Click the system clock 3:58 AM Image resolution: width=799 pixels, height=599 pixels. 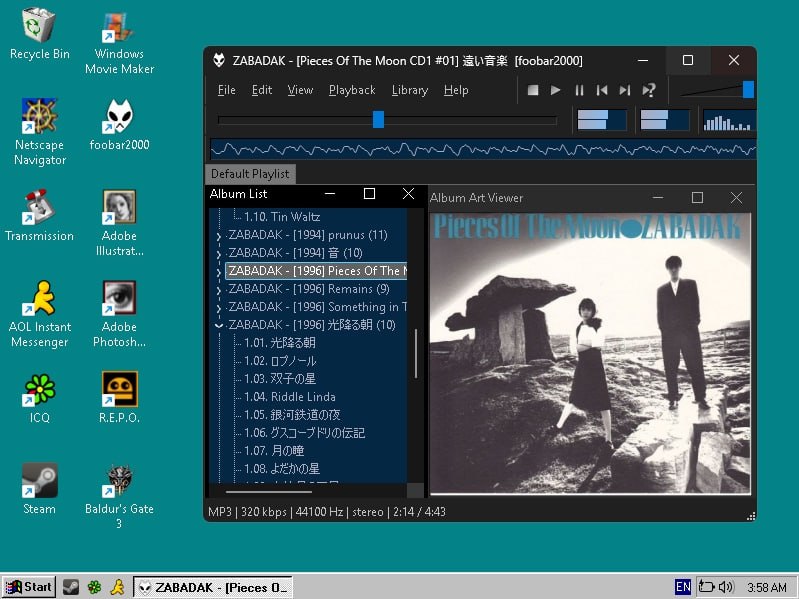click(x=766, y=587)
